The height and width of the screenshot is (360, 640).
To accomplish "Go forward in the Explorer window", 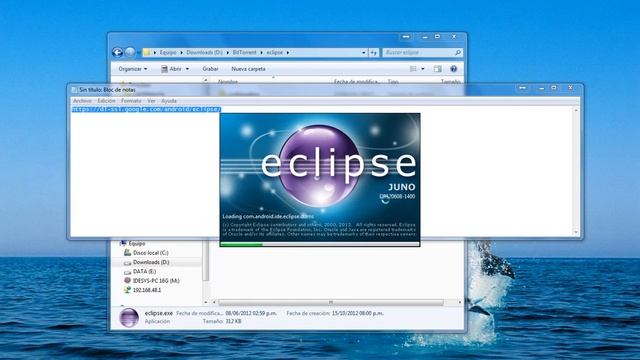I will 130,52.
